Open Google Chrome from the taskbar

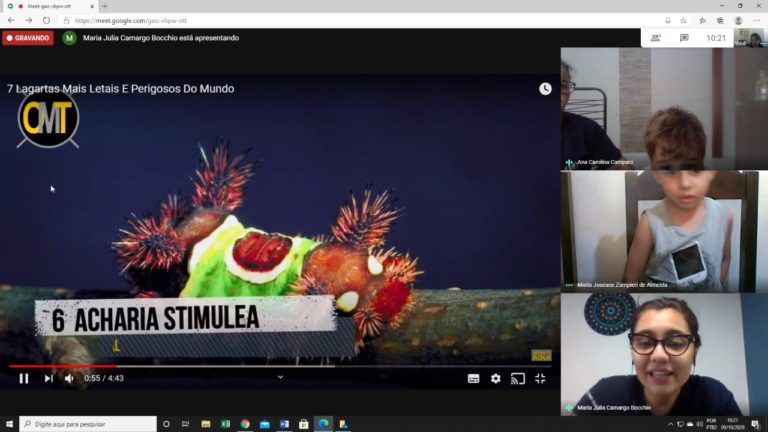coord(245,424)
